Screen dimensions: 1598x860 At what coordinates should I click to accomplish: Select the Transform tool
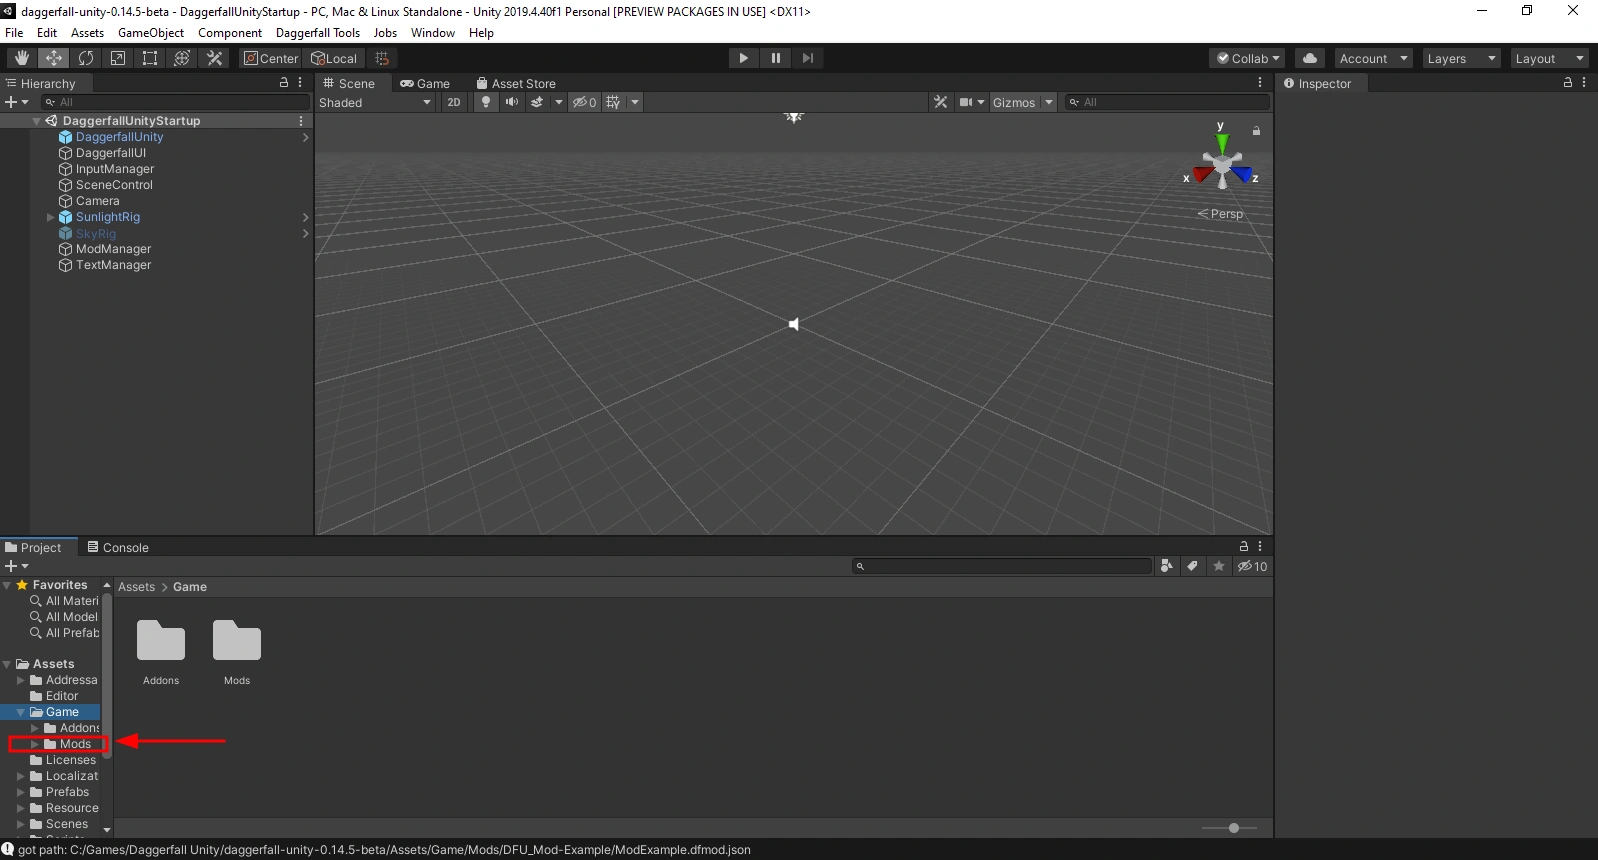182,58
